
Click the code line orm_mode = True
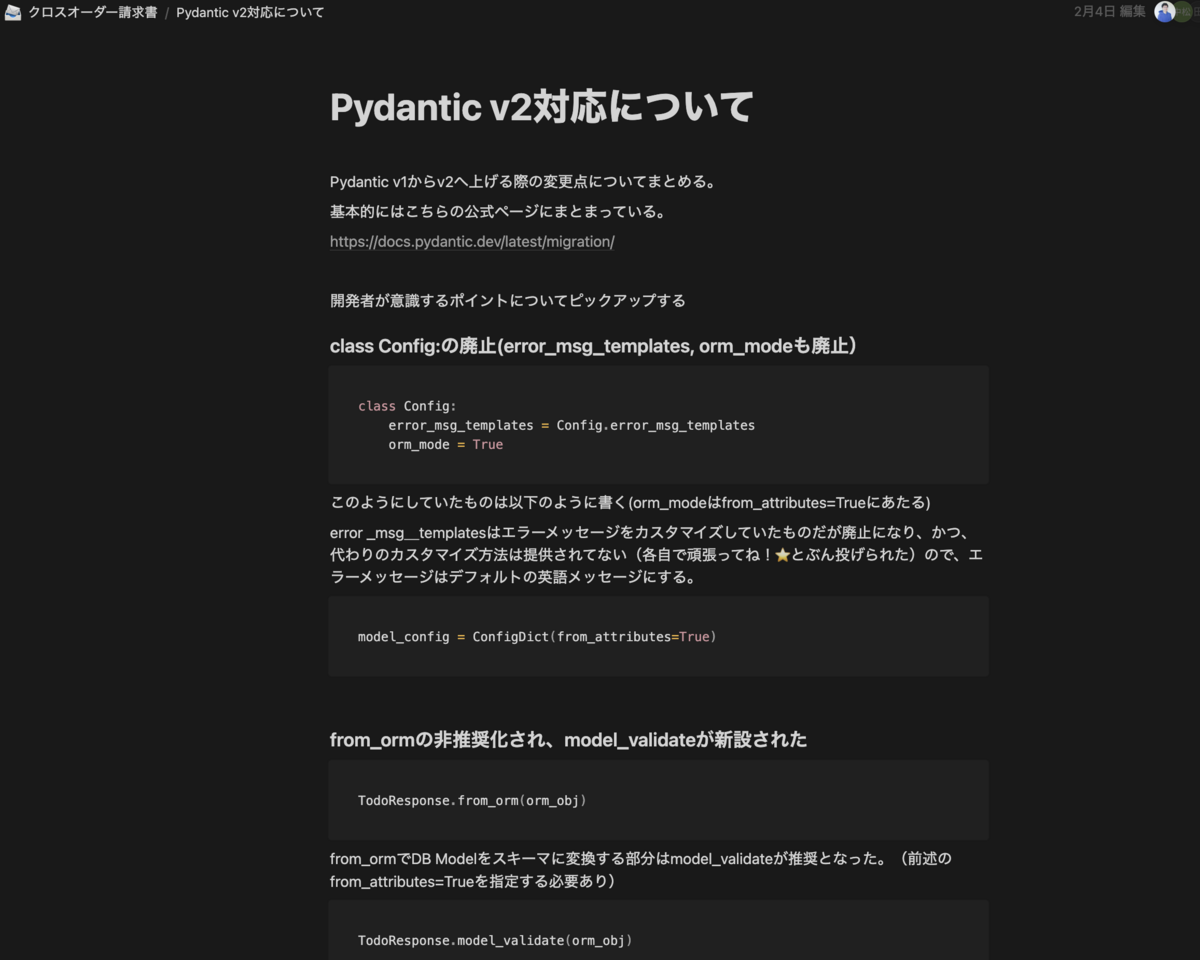click(446, 444)
